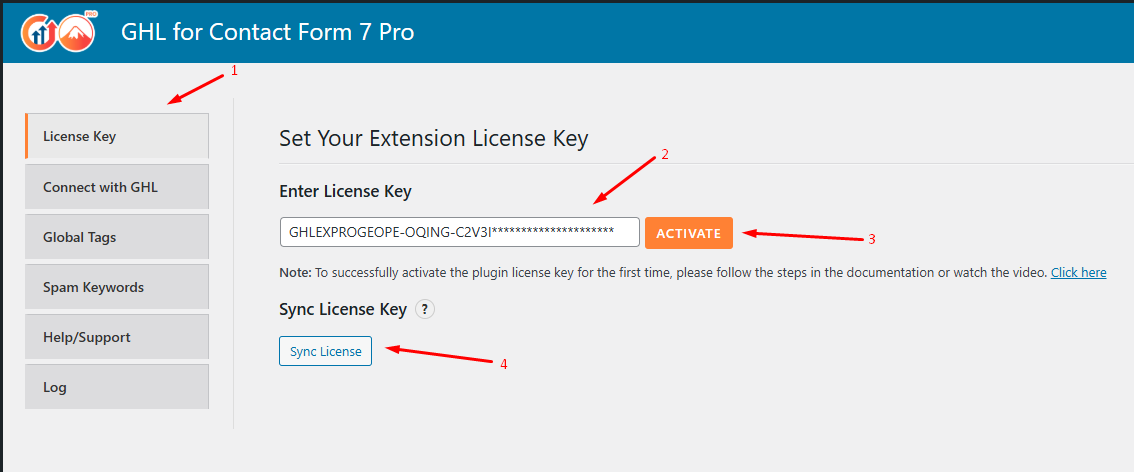This screenshot has width=1134, height=472.
Task: Click the "Enter License Key" label
Action: (345, 191)
